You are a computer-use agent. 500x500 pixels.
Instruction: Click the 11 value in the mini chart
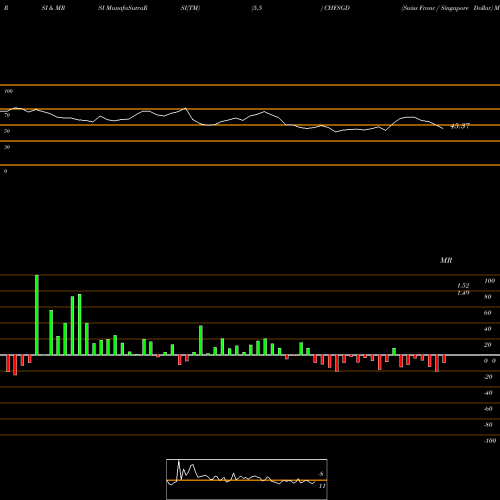coord(322,486)
